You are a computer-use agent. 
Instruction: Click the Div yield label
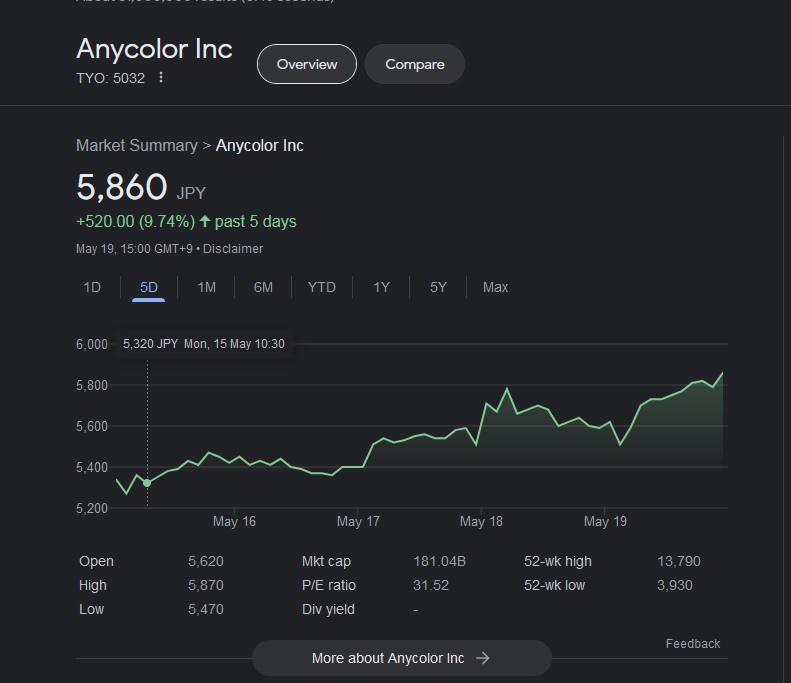pyautogui.click(x=328, y=609)
